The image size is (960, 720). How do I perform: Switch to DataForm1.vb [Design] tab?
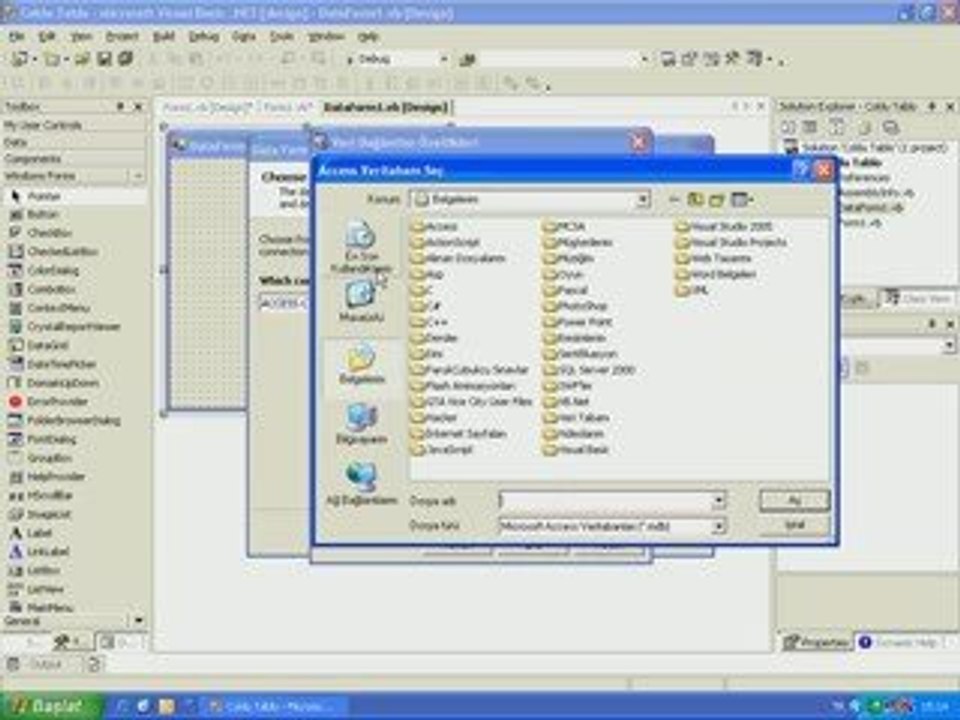point(386,107)
